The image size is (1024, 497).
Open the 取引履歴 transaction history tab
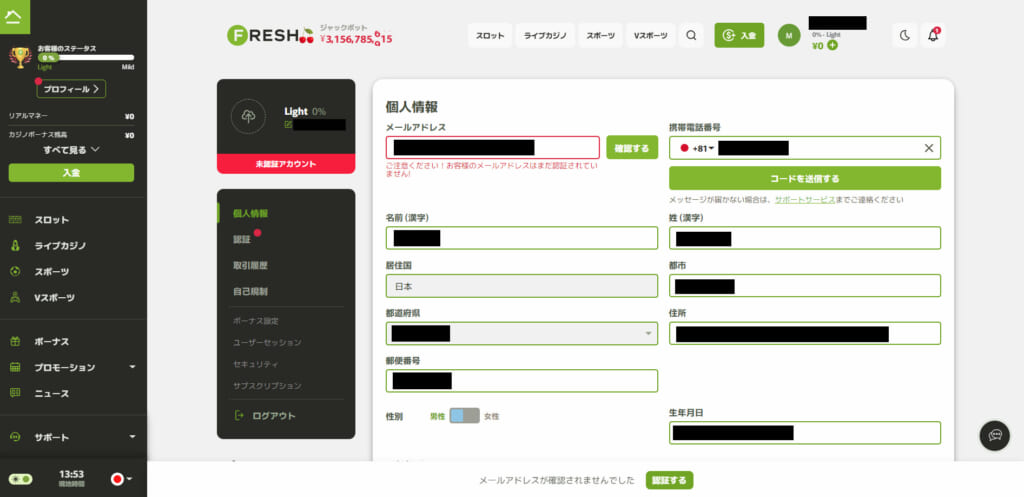(250, 265)
